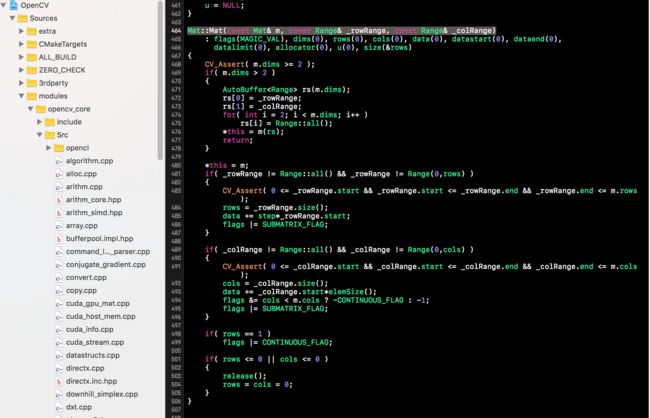Click the Sources folder icon

pos(23,18)
